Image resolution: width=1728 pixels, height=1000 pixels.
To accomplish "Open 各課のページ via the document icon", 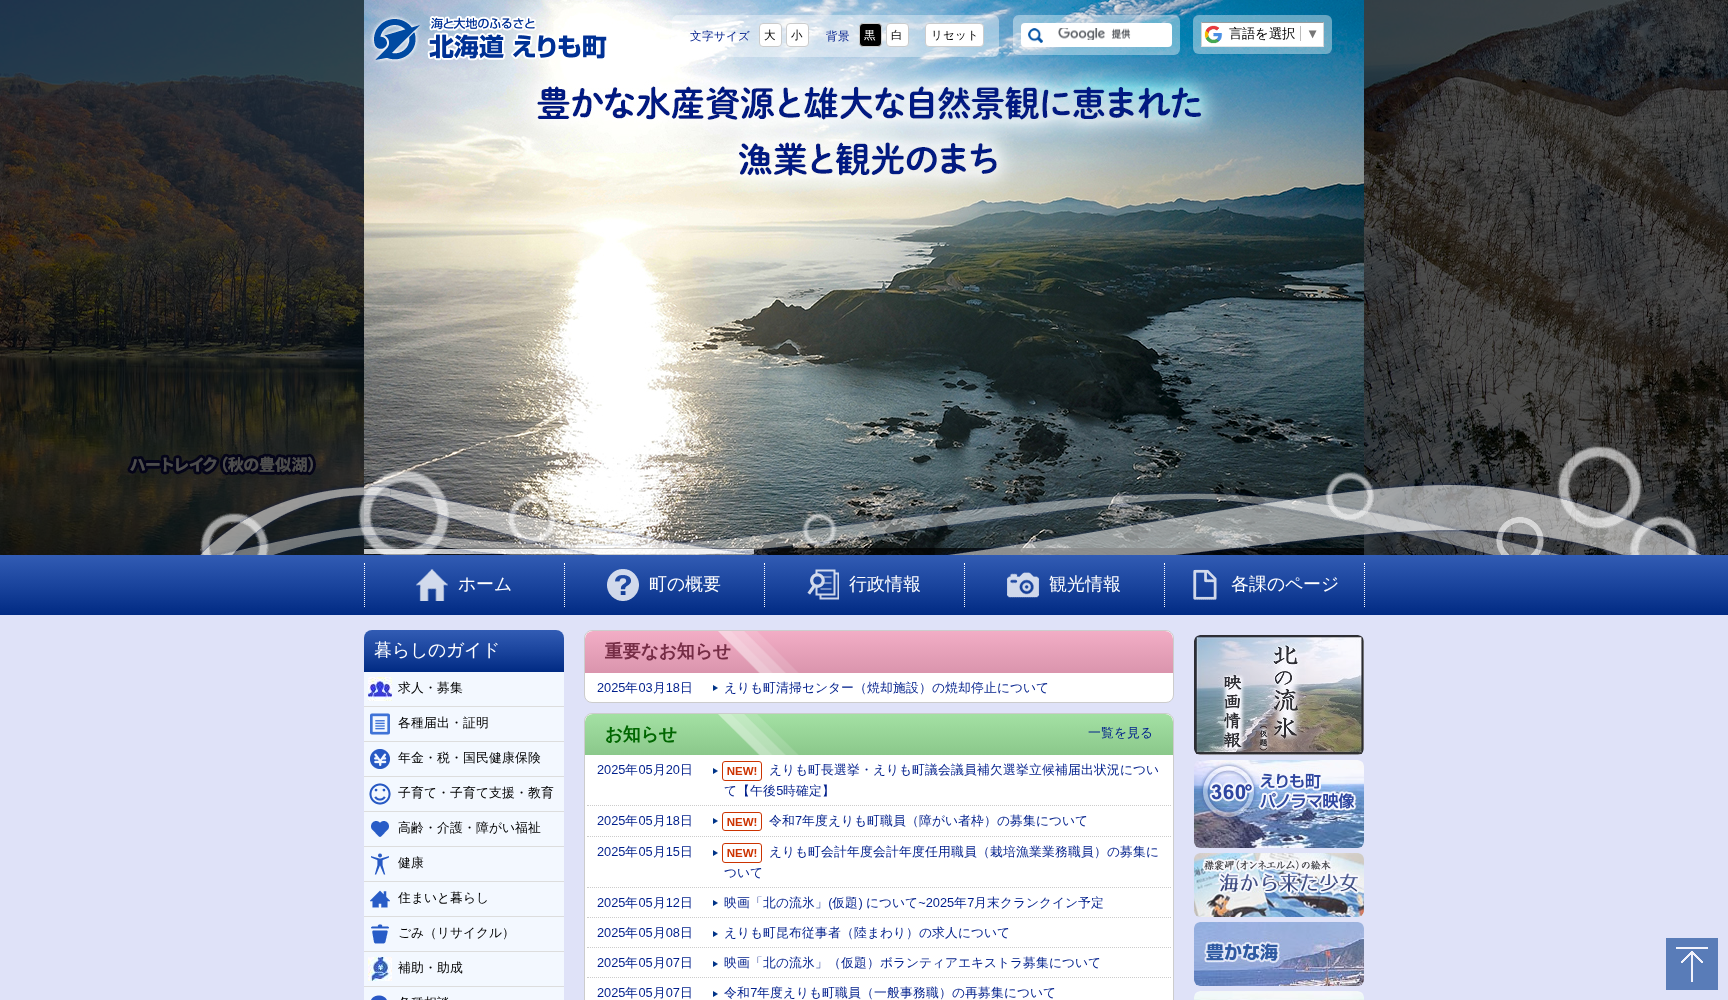I will 1203,585.
